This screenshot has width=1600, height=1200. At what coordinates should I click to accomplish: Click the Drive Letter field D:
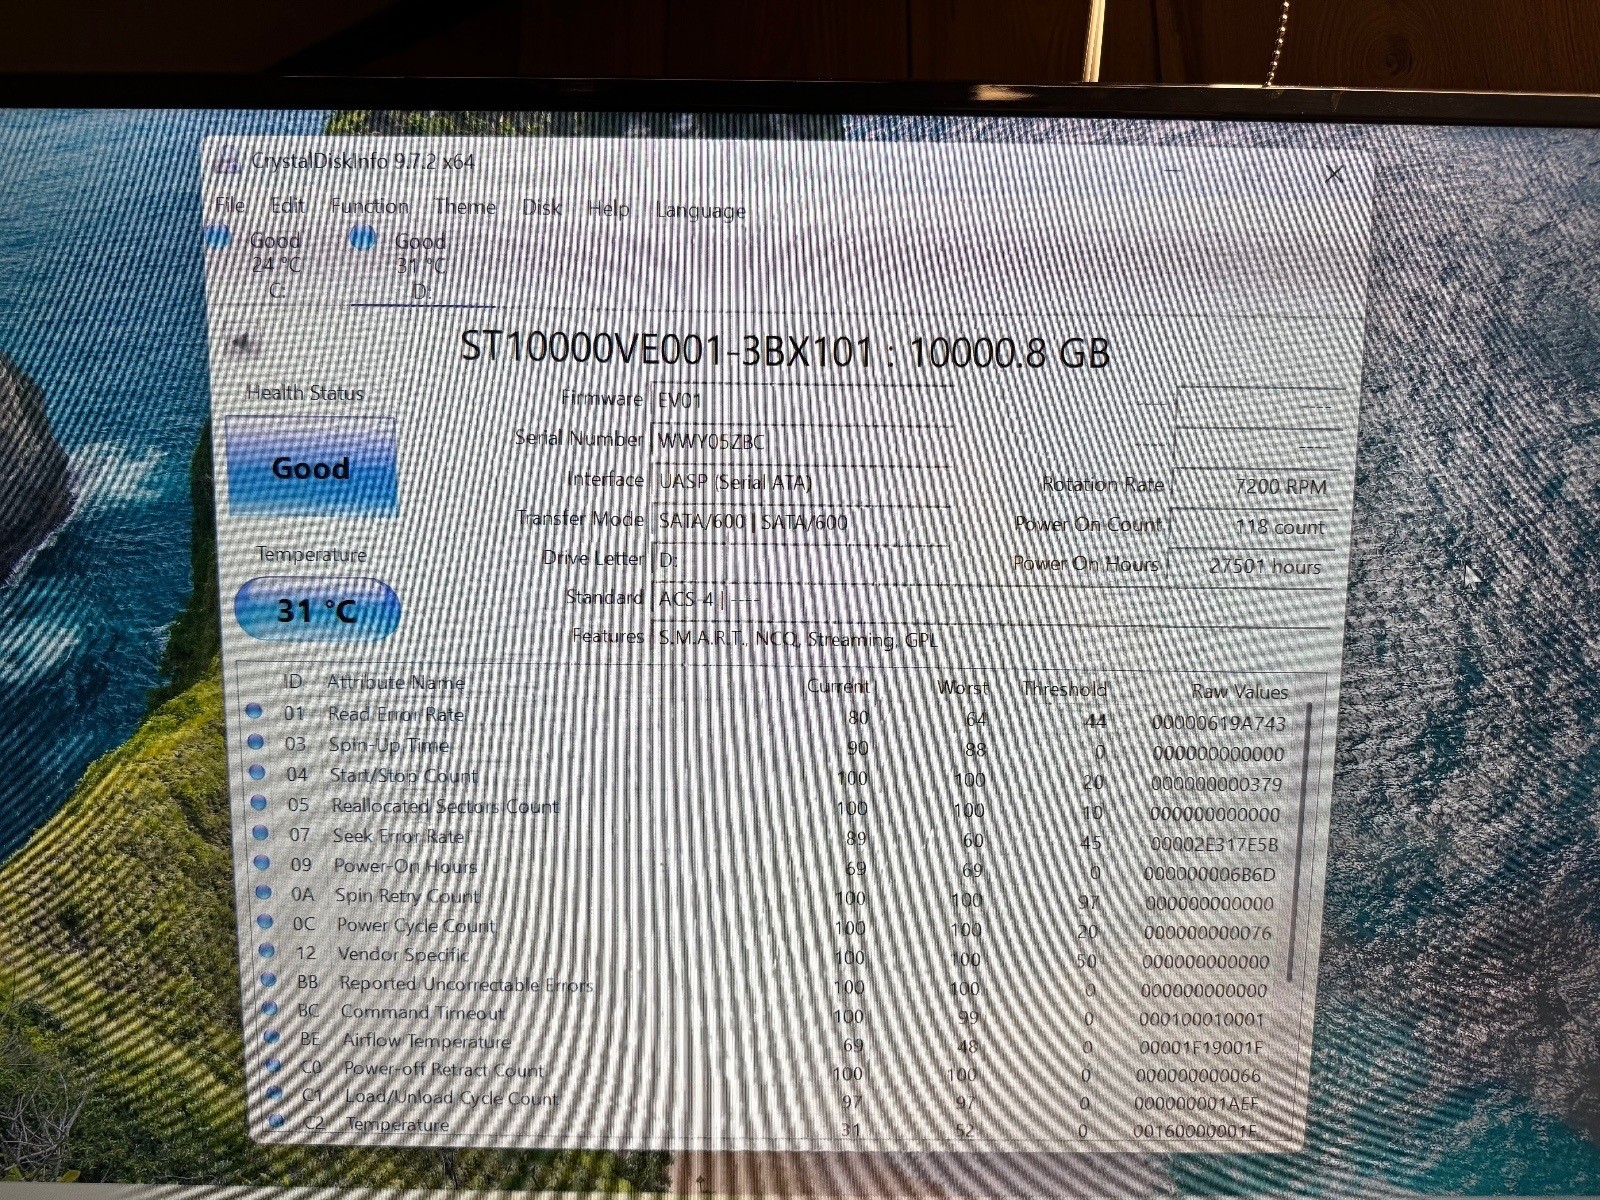800,560
